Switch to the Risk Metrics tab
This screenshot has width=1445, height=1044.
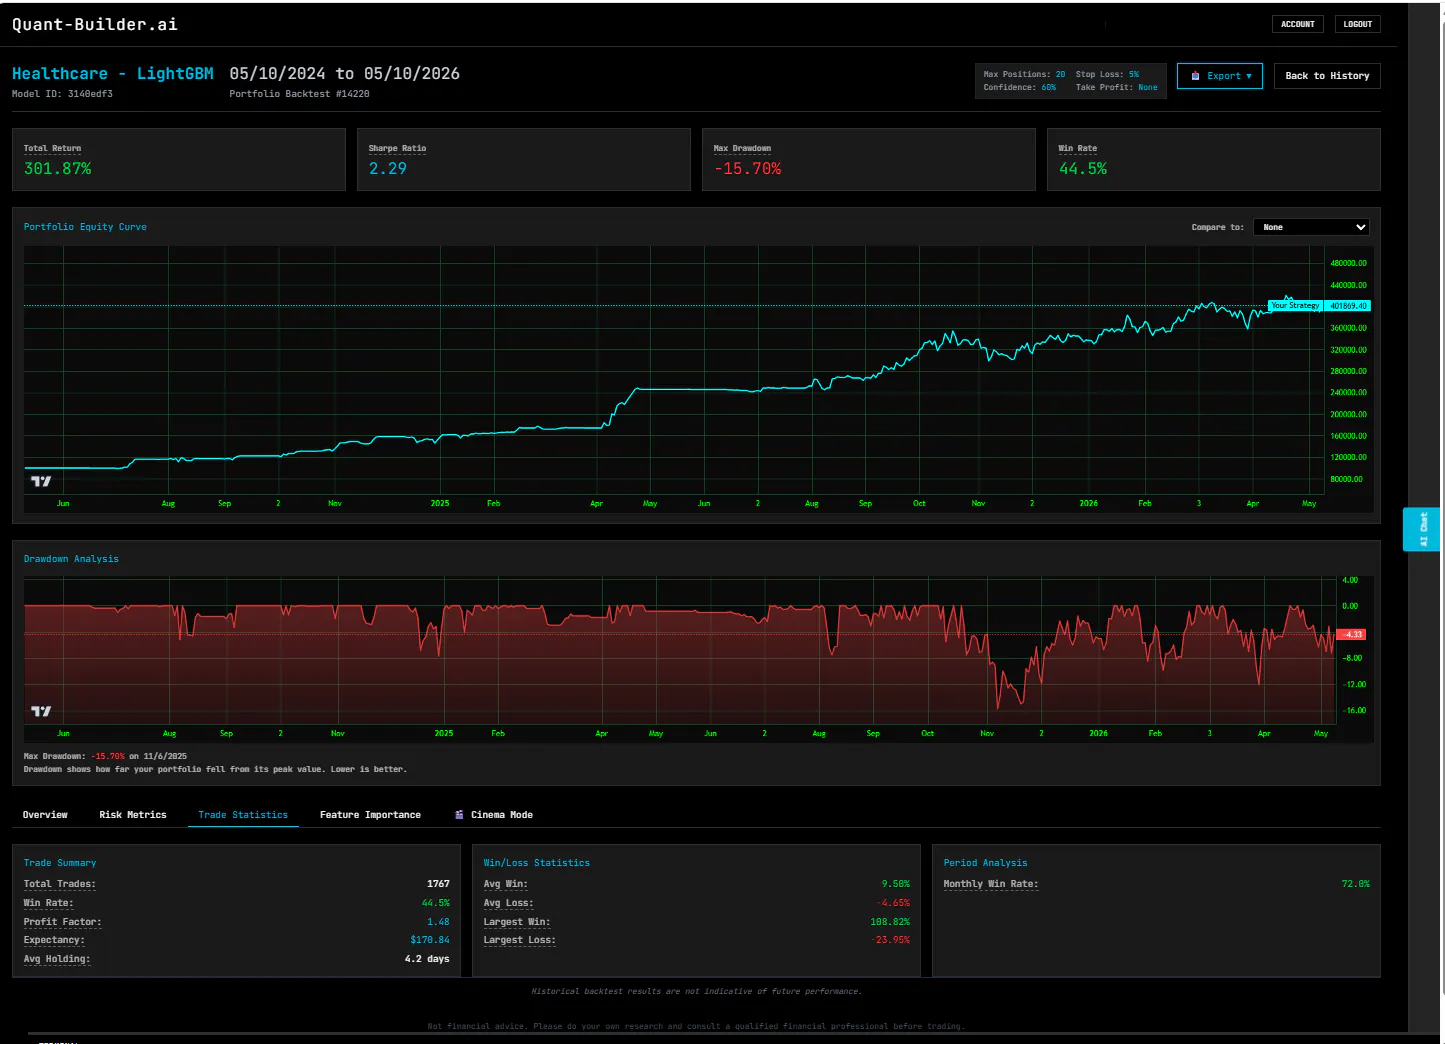pyautogui.click(x=133, y=815)
